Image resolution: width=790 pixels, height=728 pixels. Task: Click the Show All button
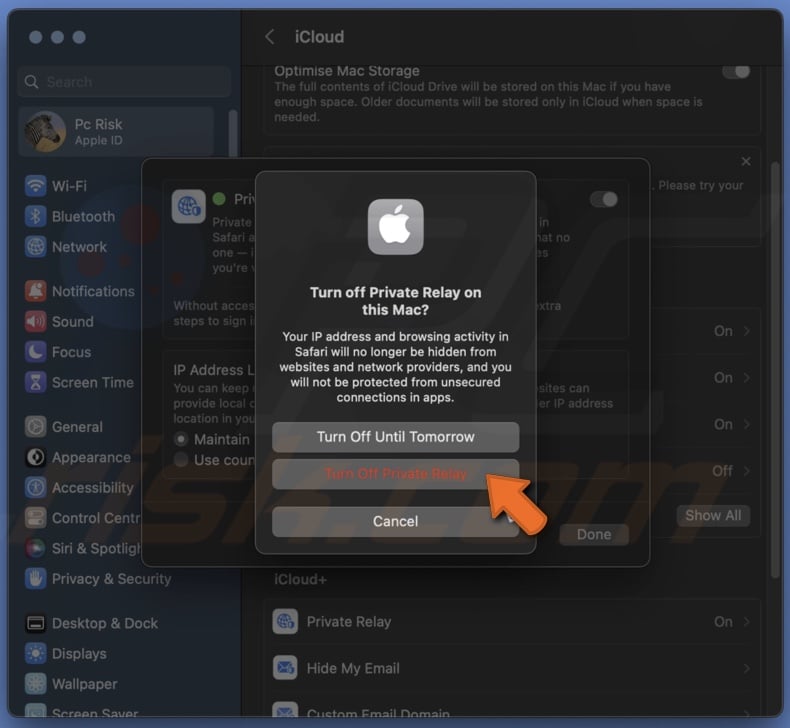coord(713,515)
